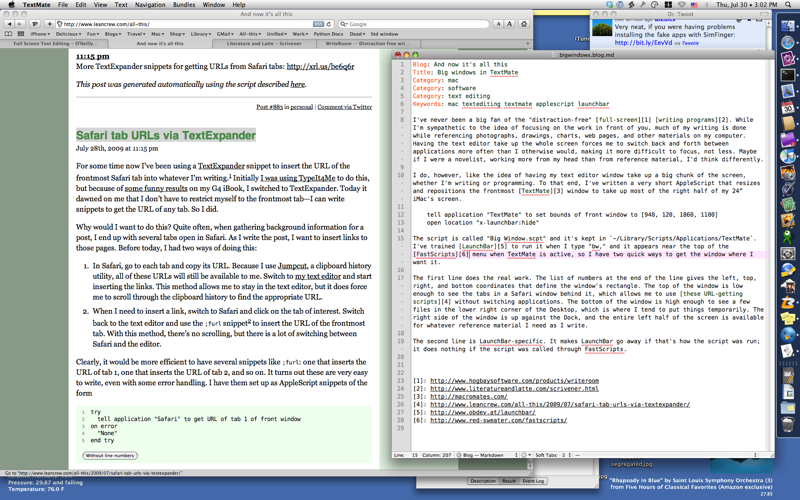This screenshot has width=800, height=500.
Task: Open the File menu
Action: click(63, 5)
